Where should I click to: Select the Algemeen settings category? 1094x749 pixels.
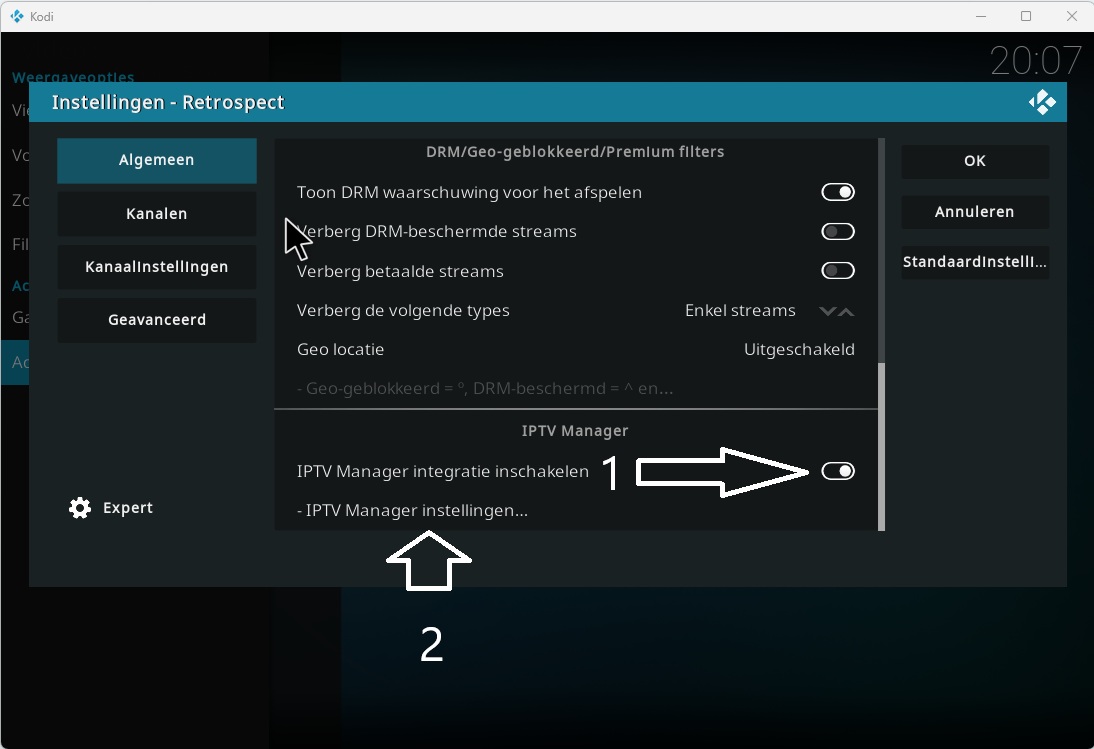pyautogui.click(x=157, y=160)
